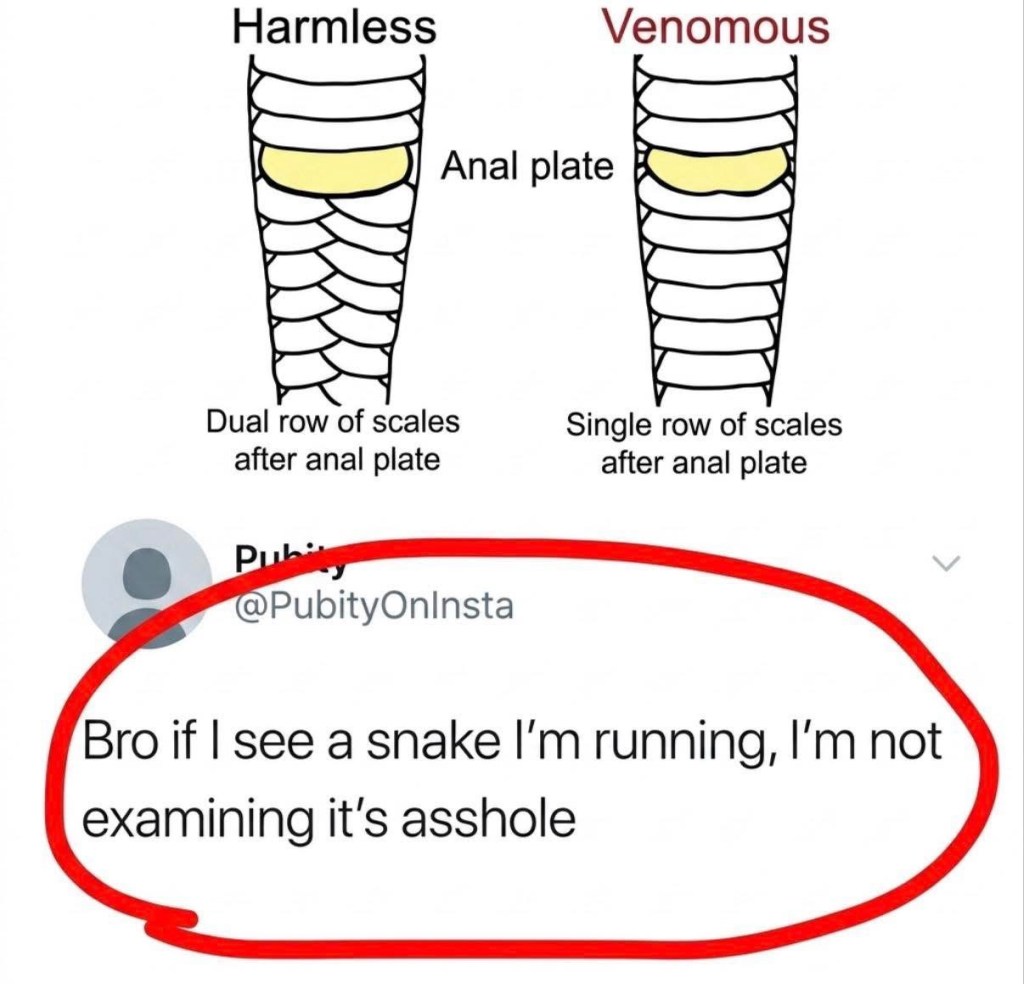Click the venomous snake tail diagram
Screen dimensions: 1024x984
715,229
